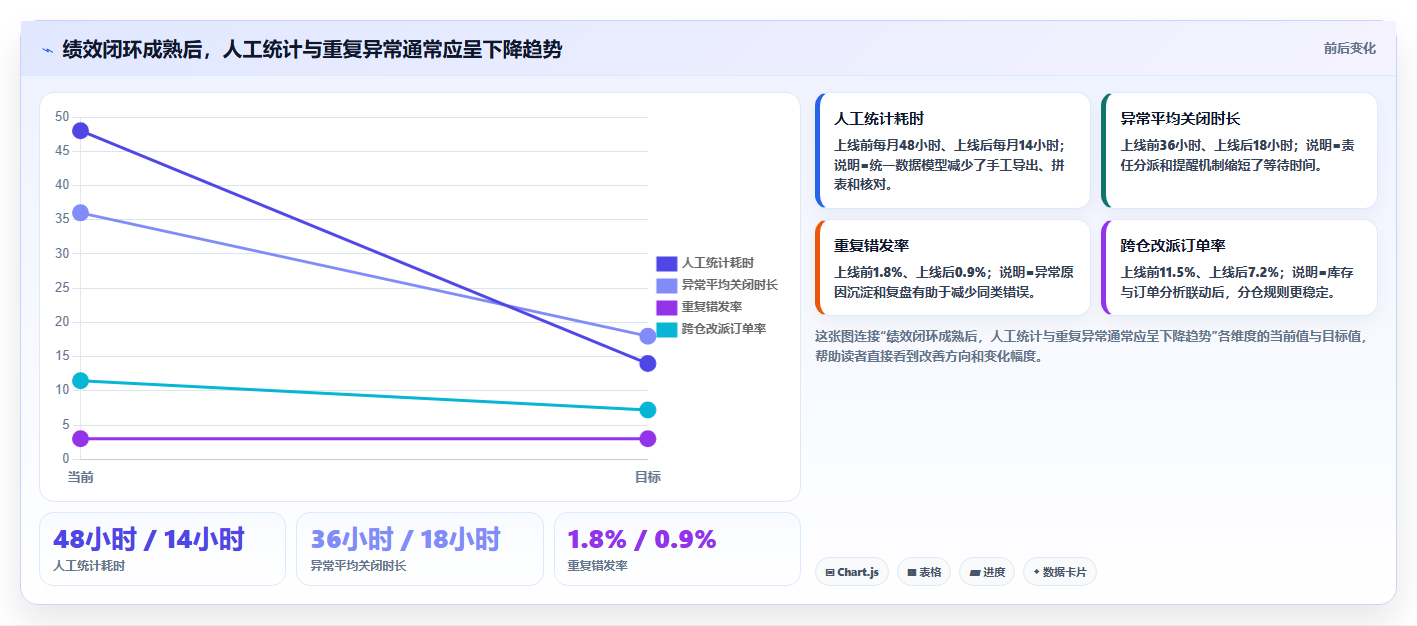1417x626 pixels.
Task: Click 异常平均关闭时长 legend label
Action: click(730, 285)
